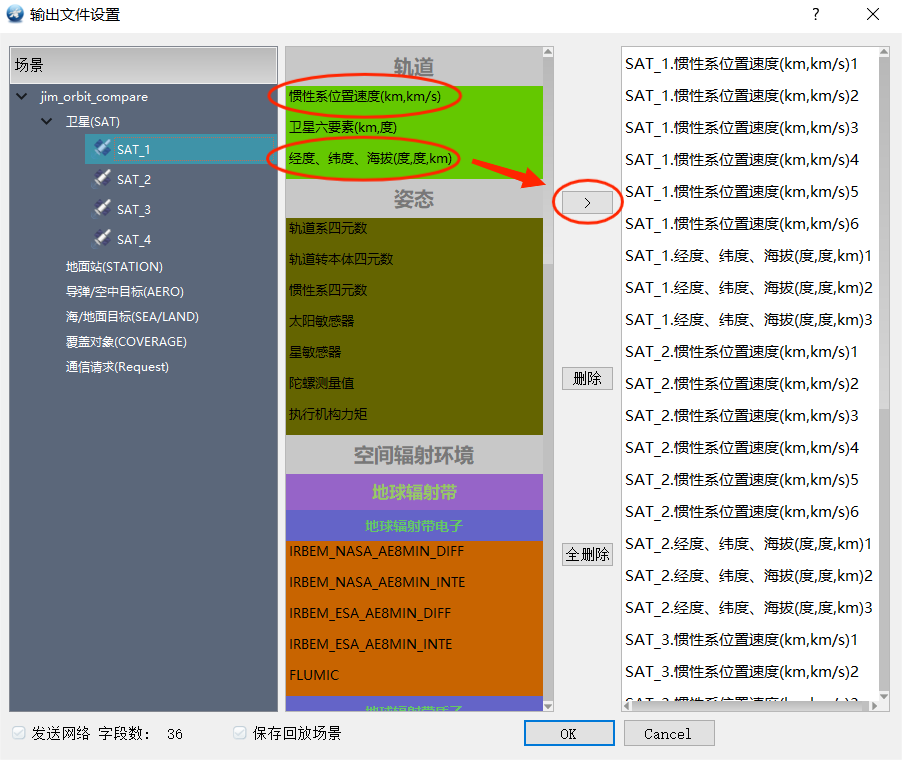902x760 pixels.
Task: Click the help question mark button
Action: click(815, 14)
